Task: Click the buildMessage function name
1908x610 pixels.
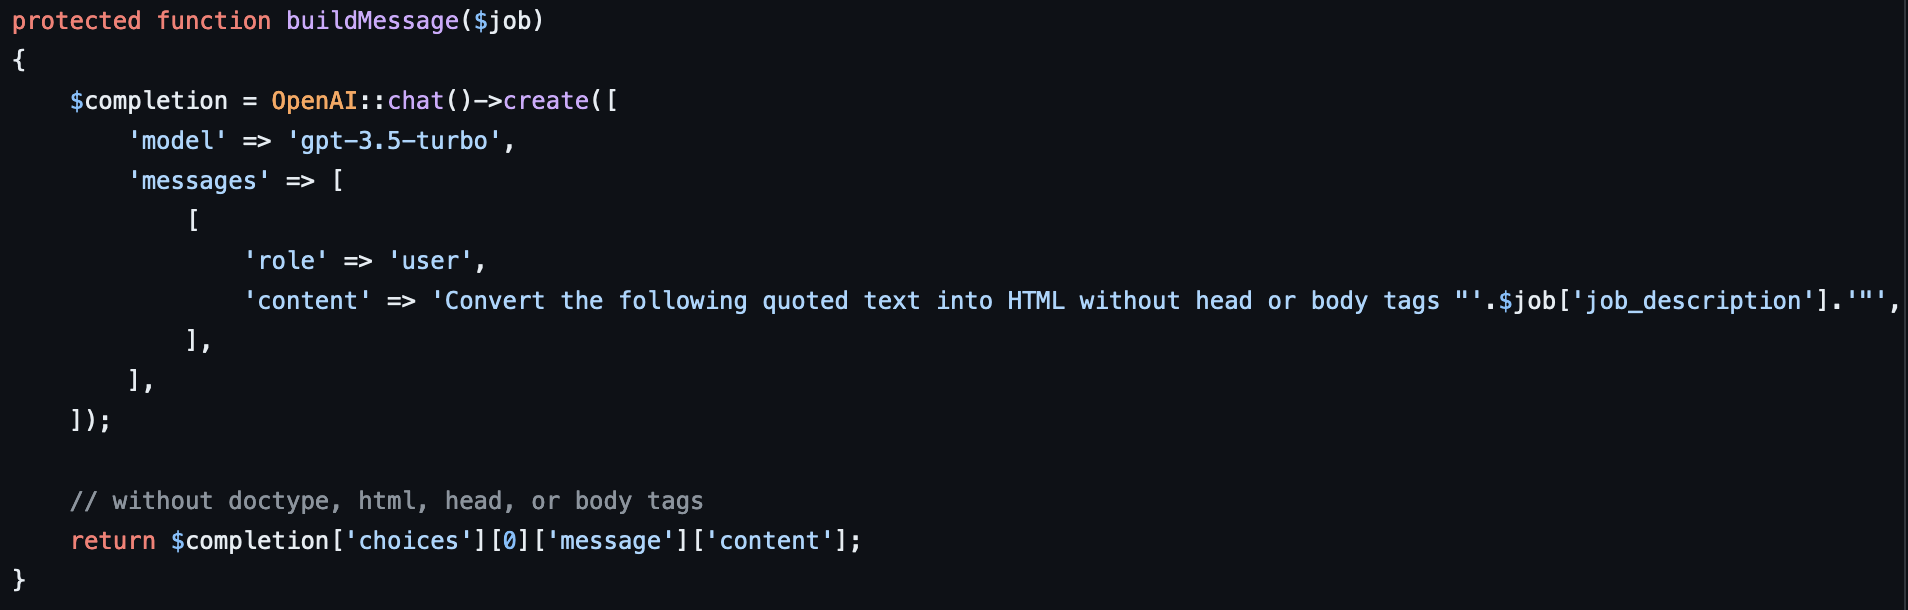Action: pyautogui.click(x=372, y=21)
